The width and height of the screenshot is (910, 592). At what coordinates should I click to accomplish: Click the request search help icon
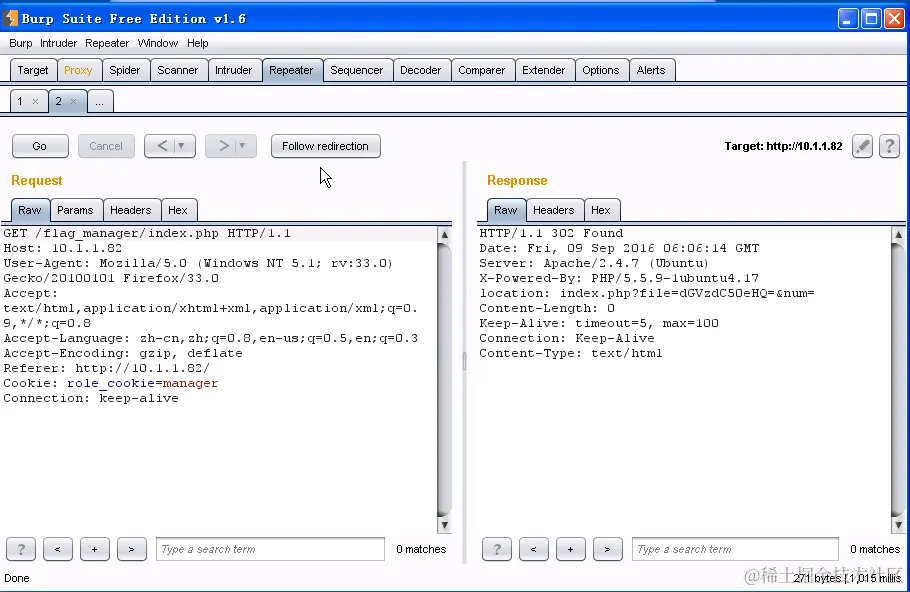pos(21,549)
